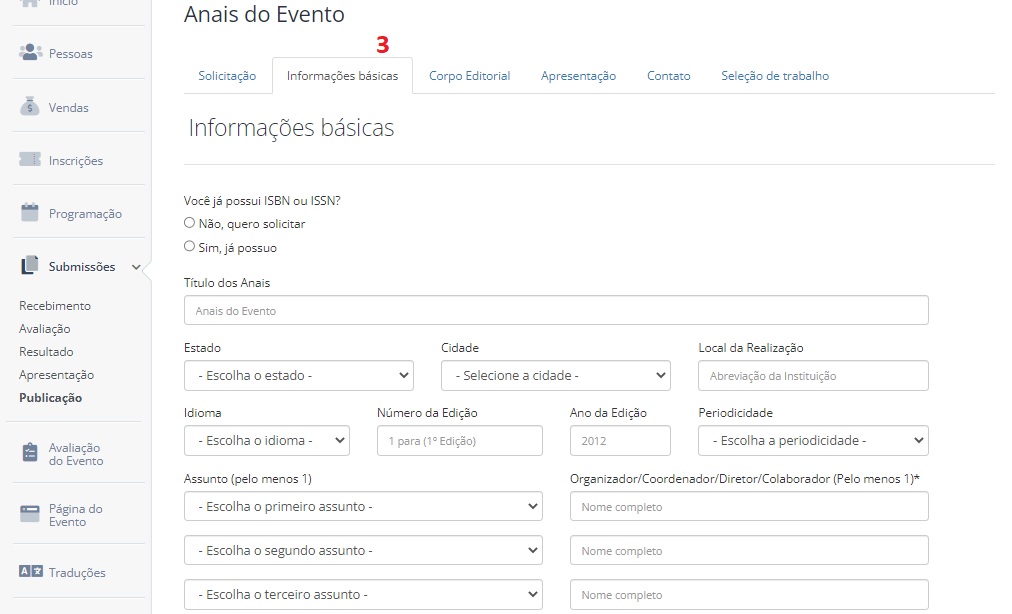Open the Periodicidade dropdown
Viewport: 1012px width, 614px height.
point(813,441)
